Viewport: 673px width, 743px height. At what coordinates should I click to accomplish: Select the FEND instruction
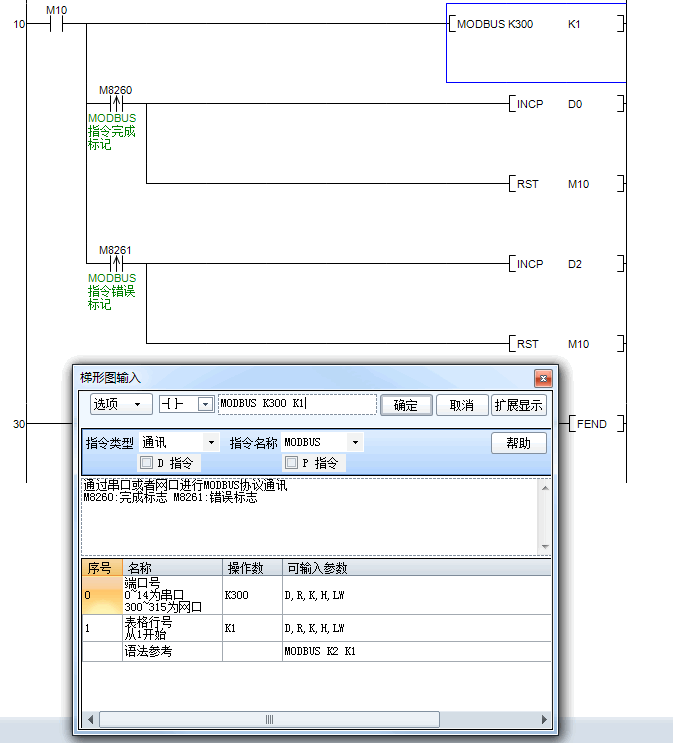pos(597,424)
